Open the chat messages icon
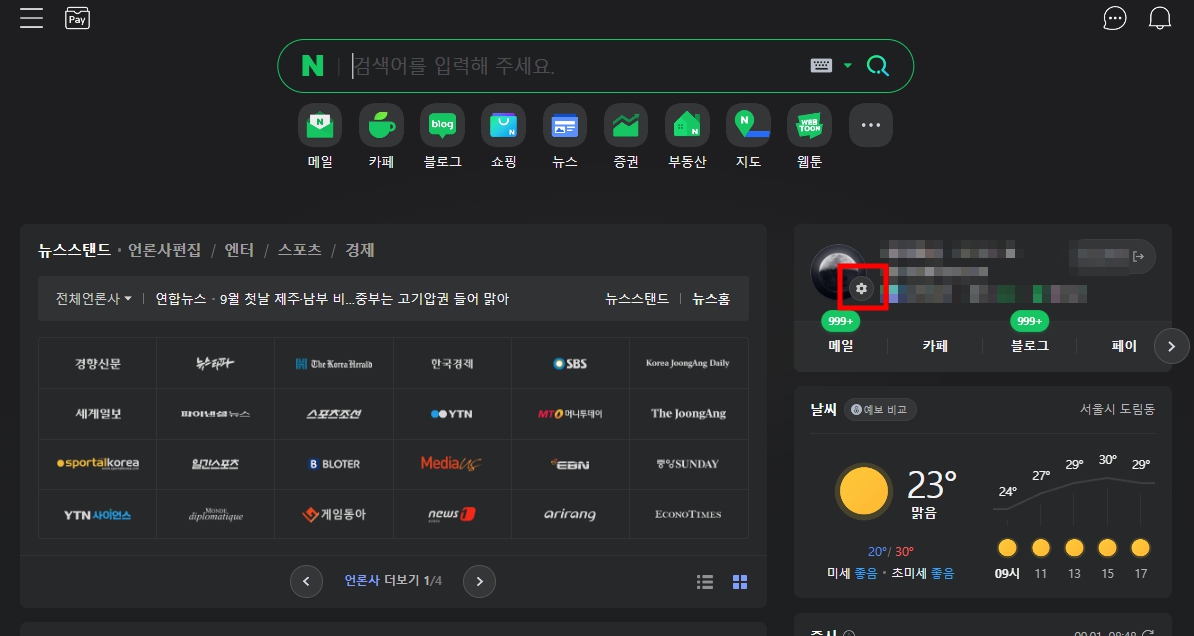This screenshot has width=1194, height=636. pos(1115,18)
